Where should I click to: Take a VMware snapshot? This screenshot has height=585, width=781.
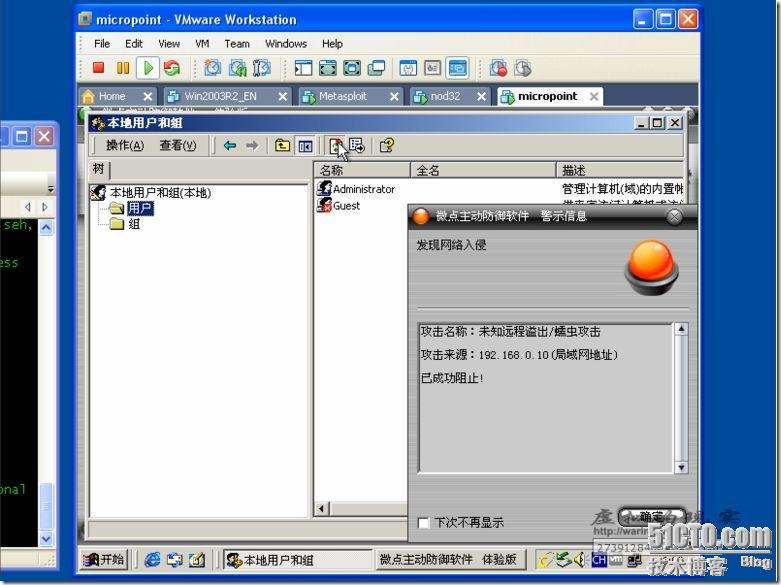click(x=213, y=68)
